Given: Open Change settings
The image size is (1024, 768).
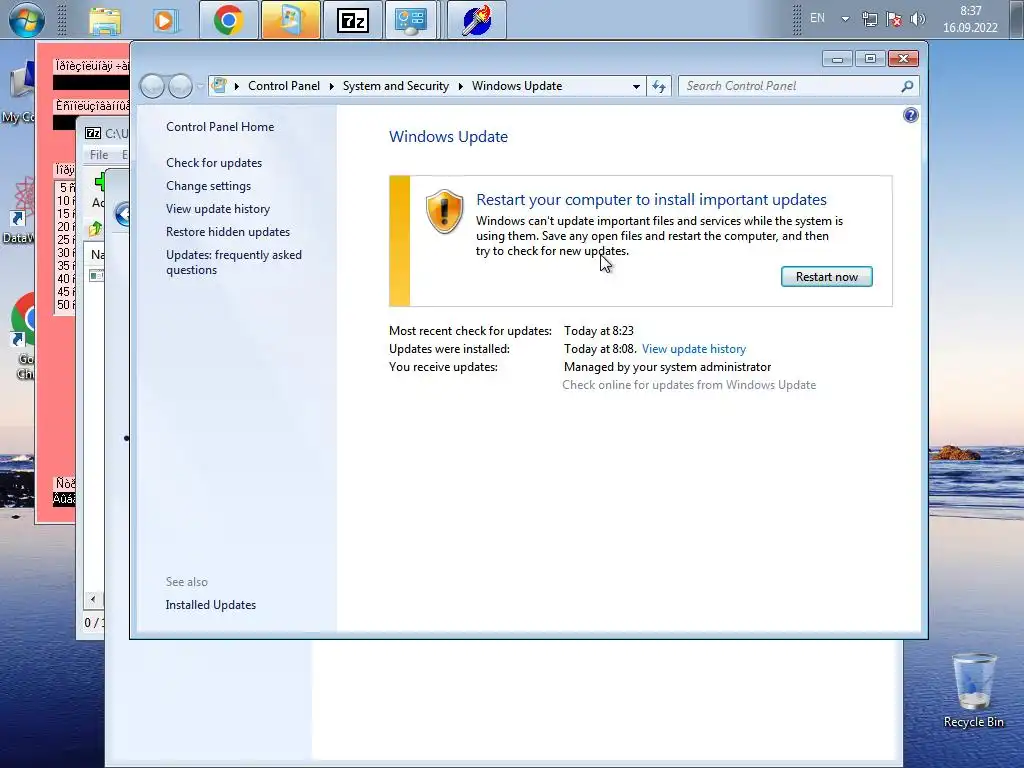Looking at the screenshot, I should 208,186.
